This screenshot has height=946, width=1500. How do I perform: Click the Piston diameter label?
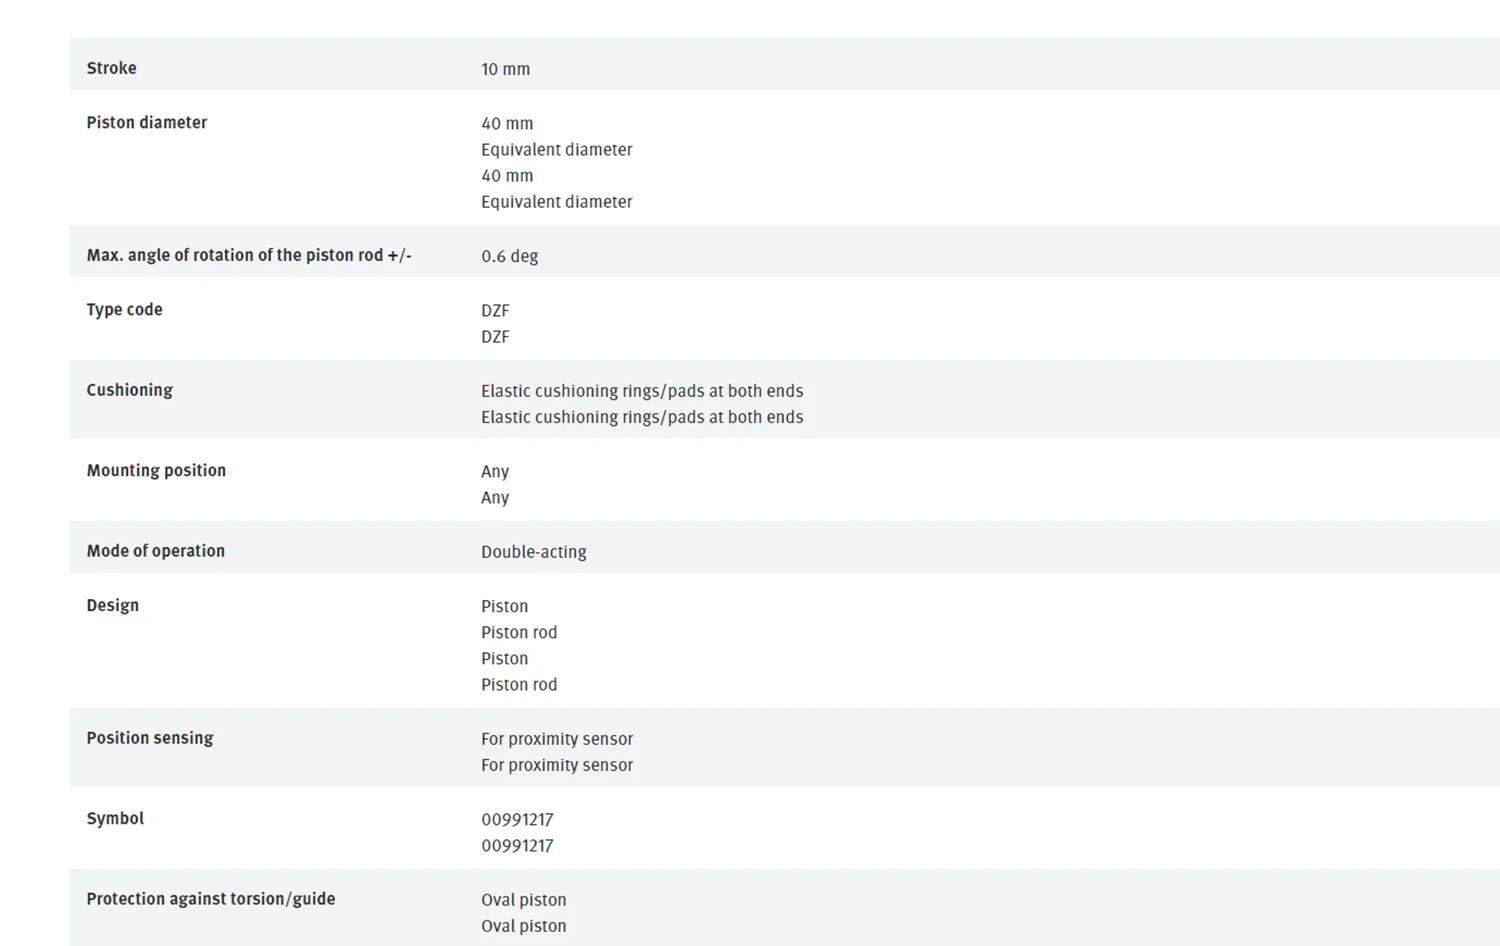click(x=146, y=122)
